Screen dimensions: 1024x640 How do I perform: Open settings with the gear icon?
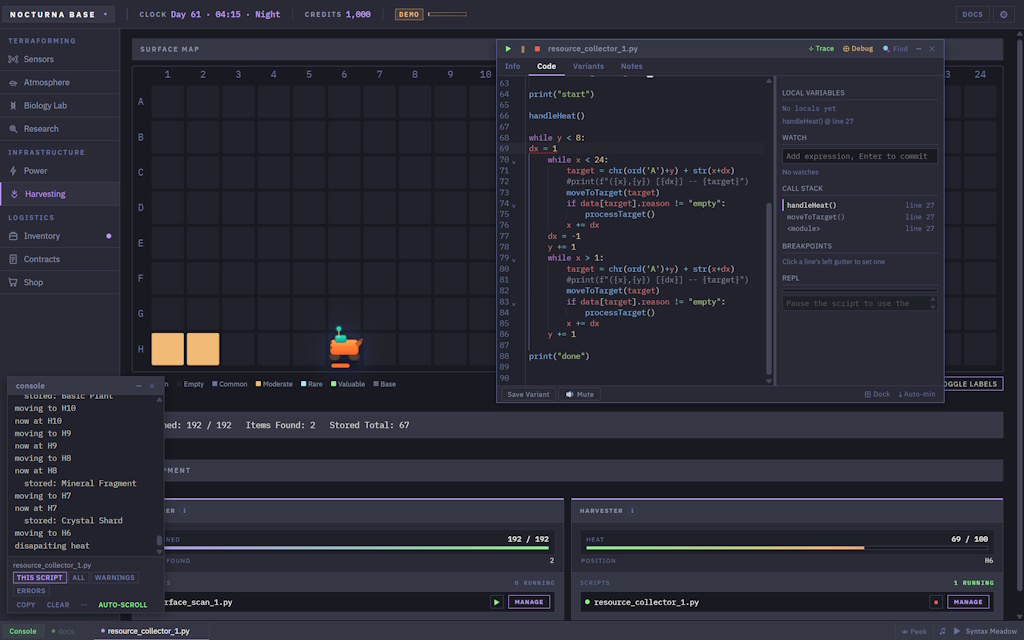click(1004, 14)
